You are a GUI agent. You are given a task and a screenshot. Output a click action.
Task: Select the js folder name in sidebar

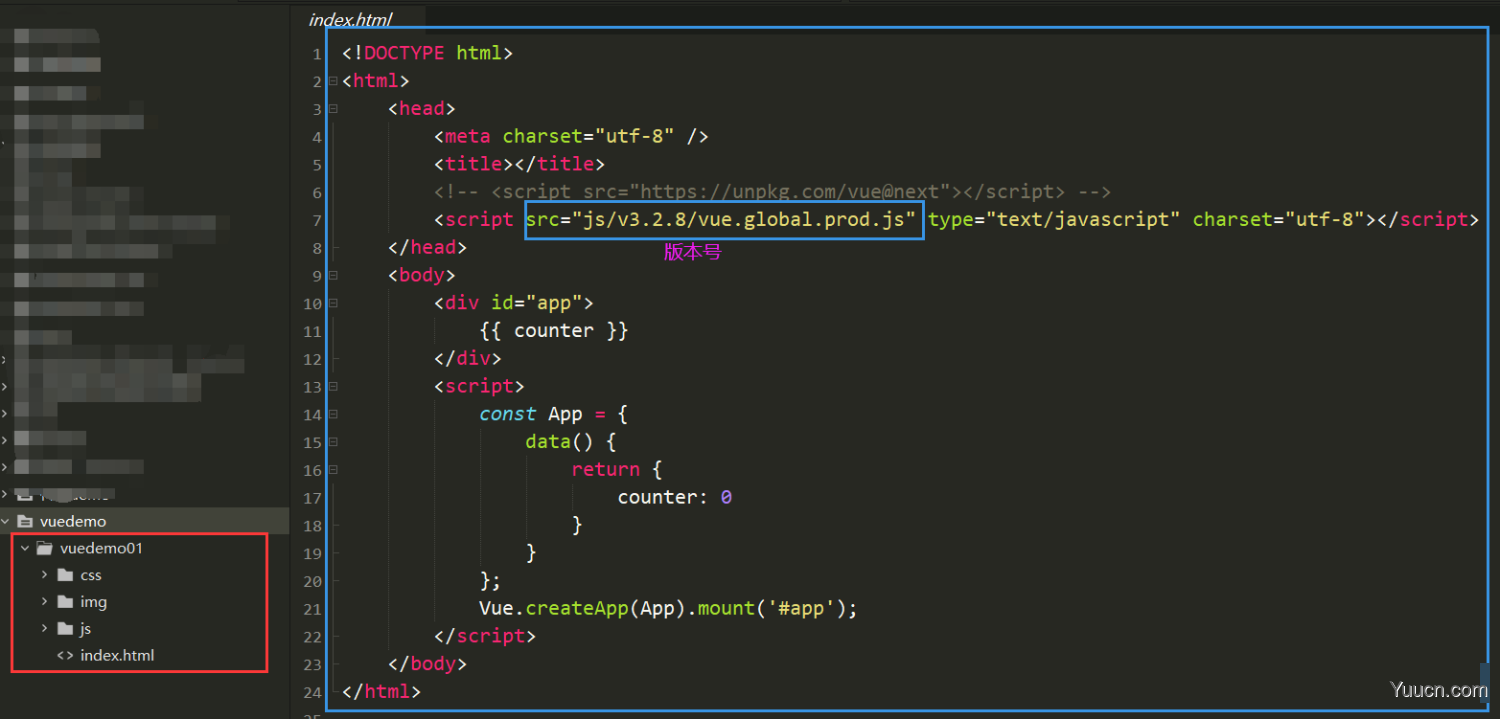86,629
